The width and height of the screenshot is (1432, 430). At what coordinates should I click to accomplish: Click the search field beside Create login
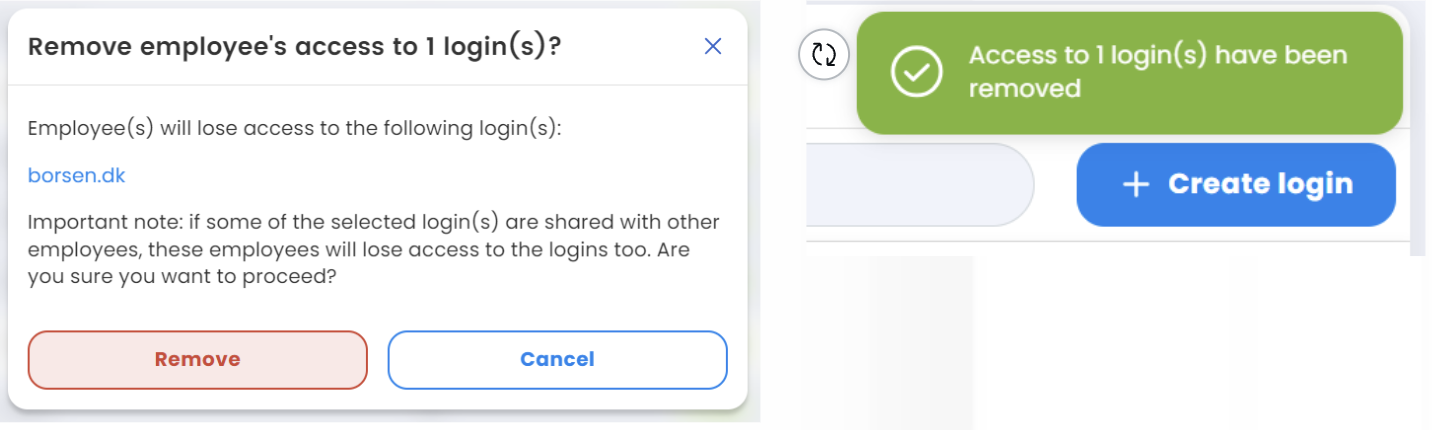tap(919, 184)
